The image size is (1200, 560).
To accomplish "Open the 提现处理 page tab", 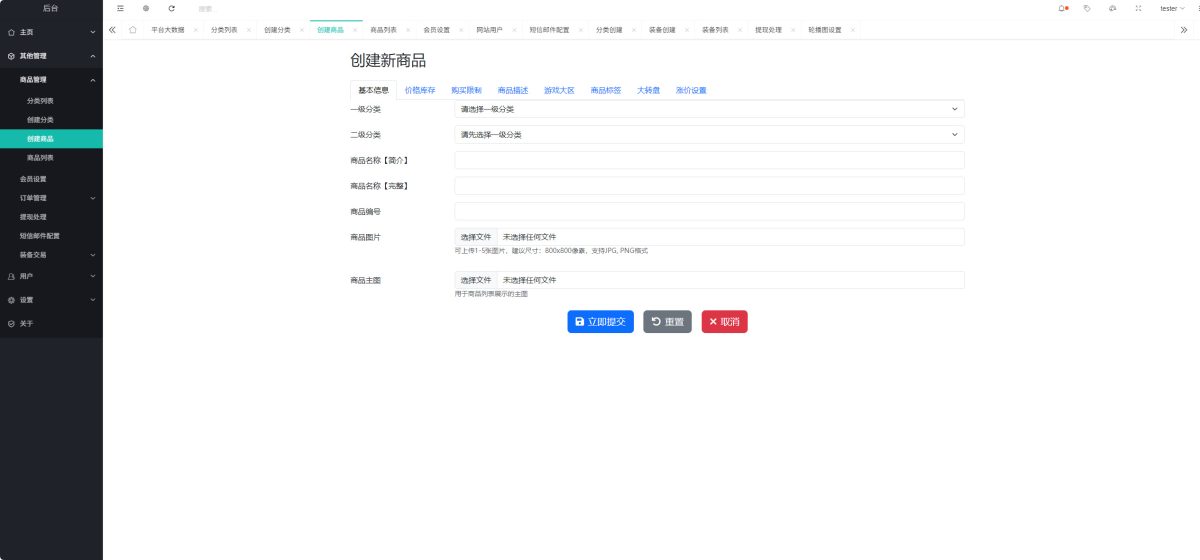I will tap(768, 30).
